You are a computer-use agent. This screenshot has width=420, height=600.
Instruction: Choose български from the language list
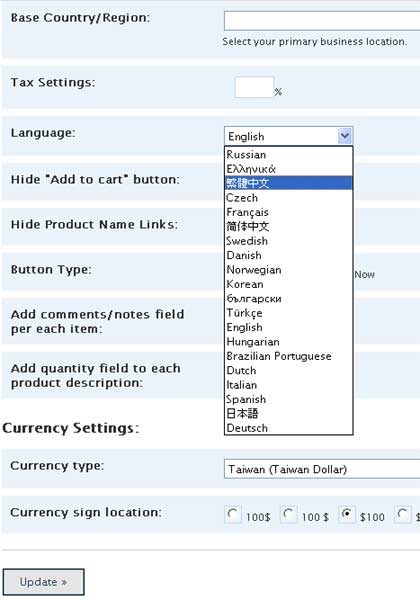pos(288,298)
